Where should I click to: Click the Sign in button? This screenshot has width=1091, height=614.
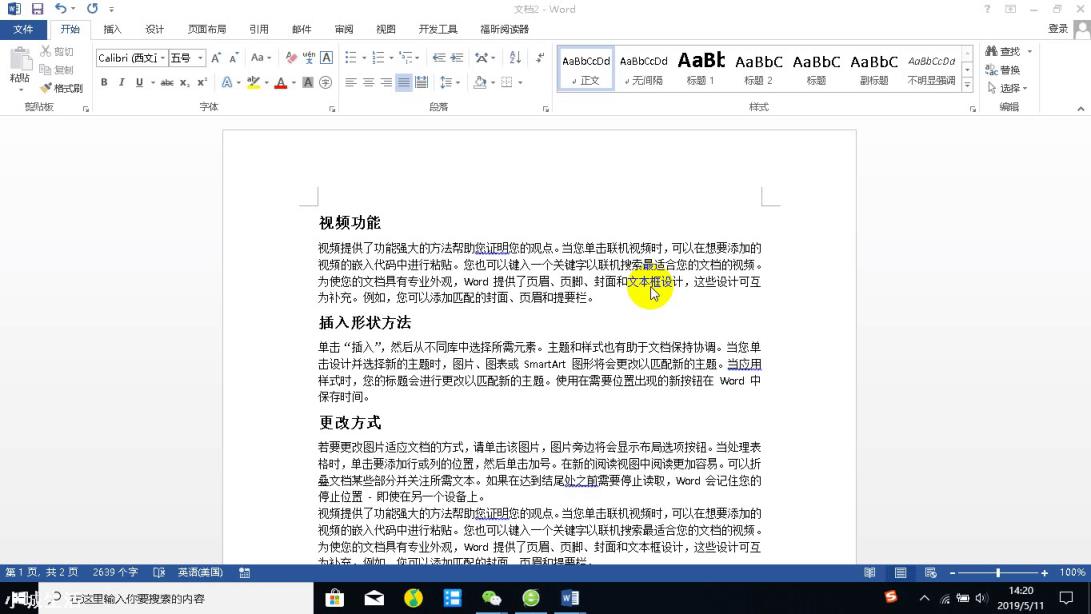(1058, 29)
